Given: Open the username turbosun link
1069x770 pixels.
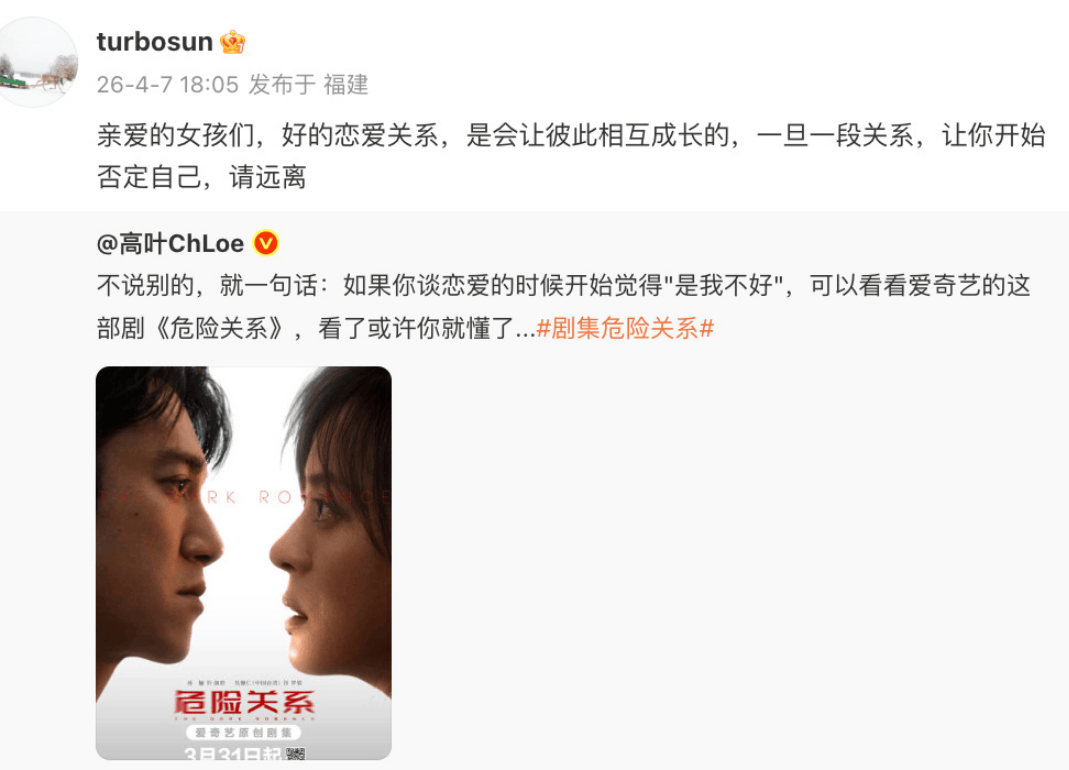Looking at the screenshot, I should coord(155,42).
